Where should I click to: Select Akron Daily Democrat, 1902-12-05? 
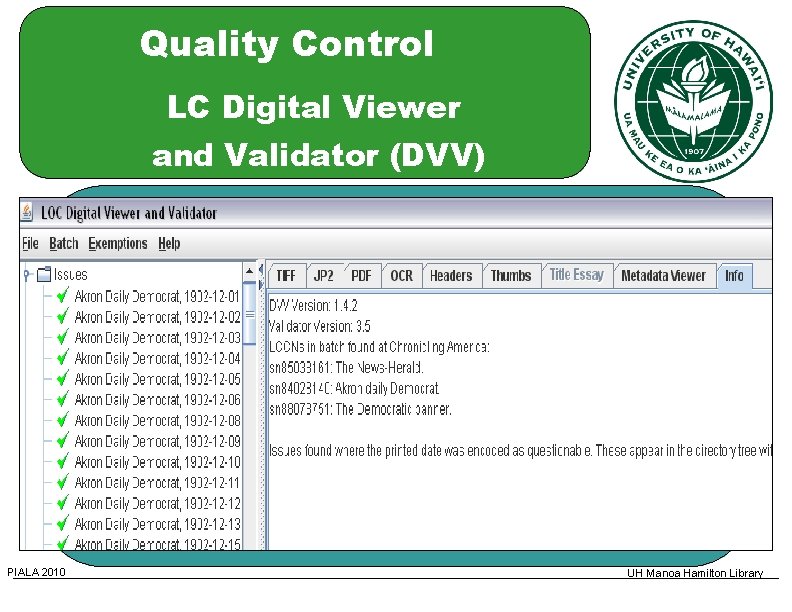pyautogui.click(x=157, y=379)
